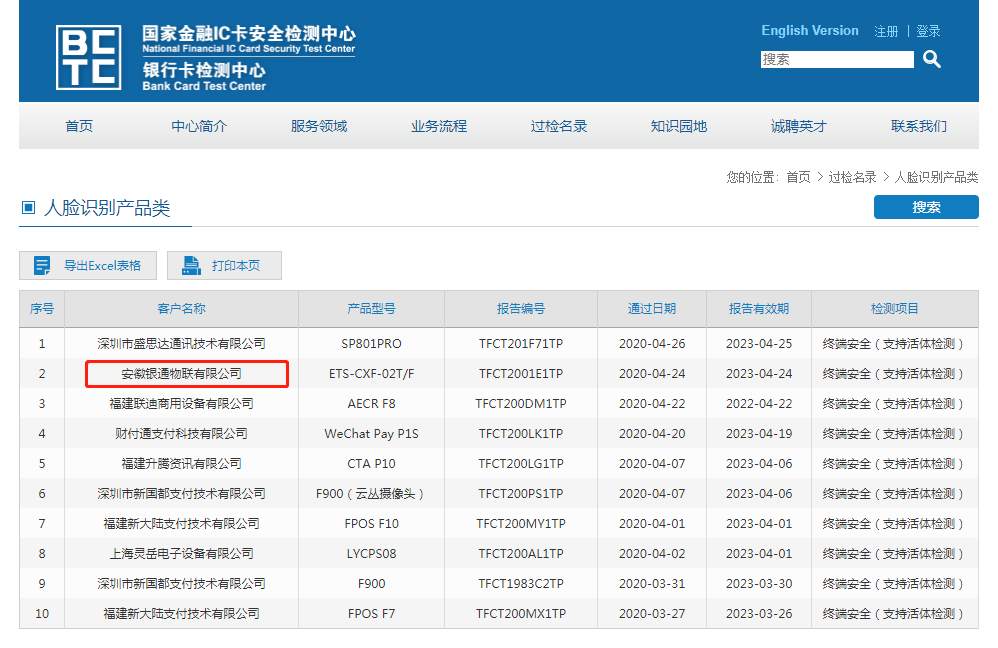Click the blue 搜索 button
998x648 pixels.
[x=926, y=207]
